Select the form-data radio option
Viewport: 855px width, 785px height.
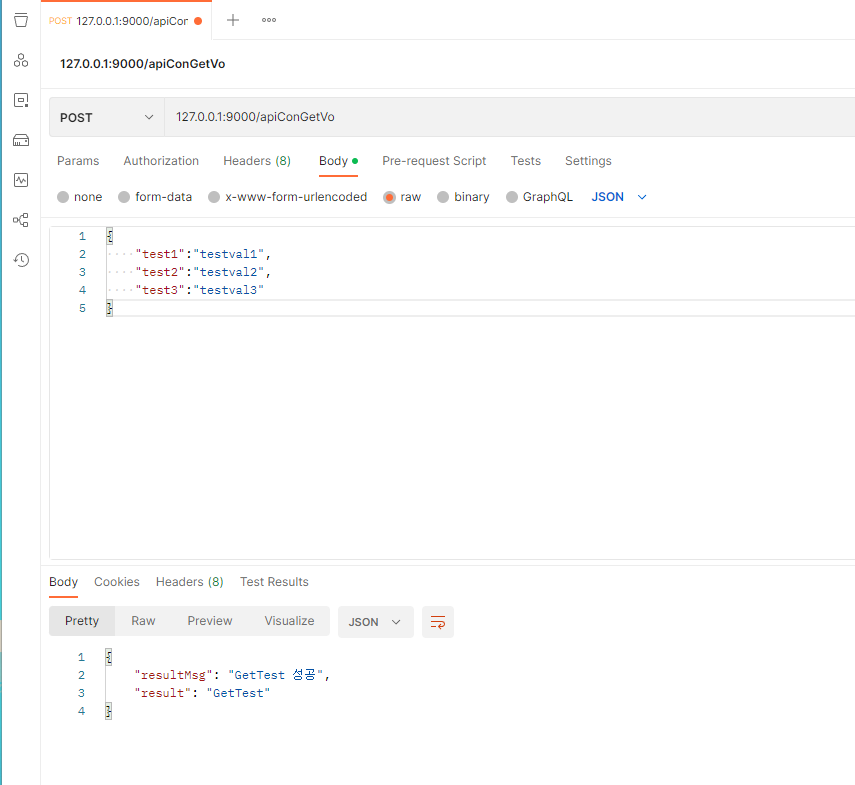click(124, 197)
